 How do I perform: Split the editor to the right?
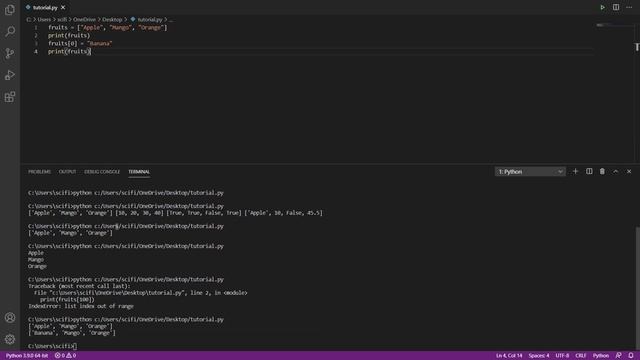point(616,7)
